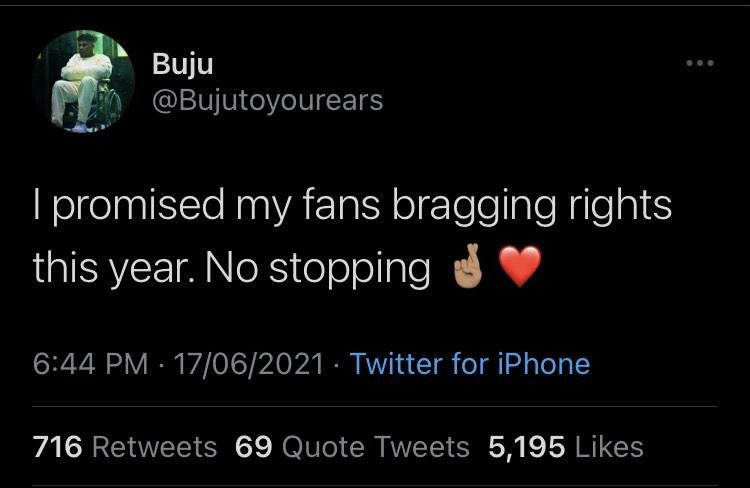Click the red heart emoji
750x488 pixels.
pos(520,266)
